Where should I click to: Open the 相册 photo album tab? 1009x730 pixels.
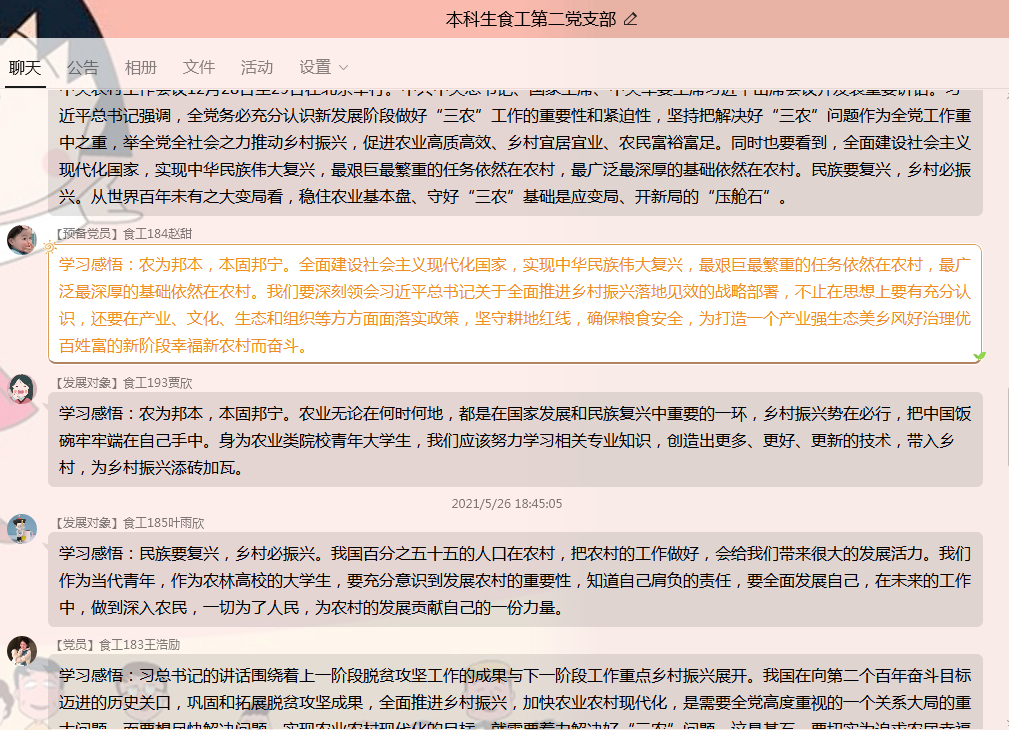point(139,67)
